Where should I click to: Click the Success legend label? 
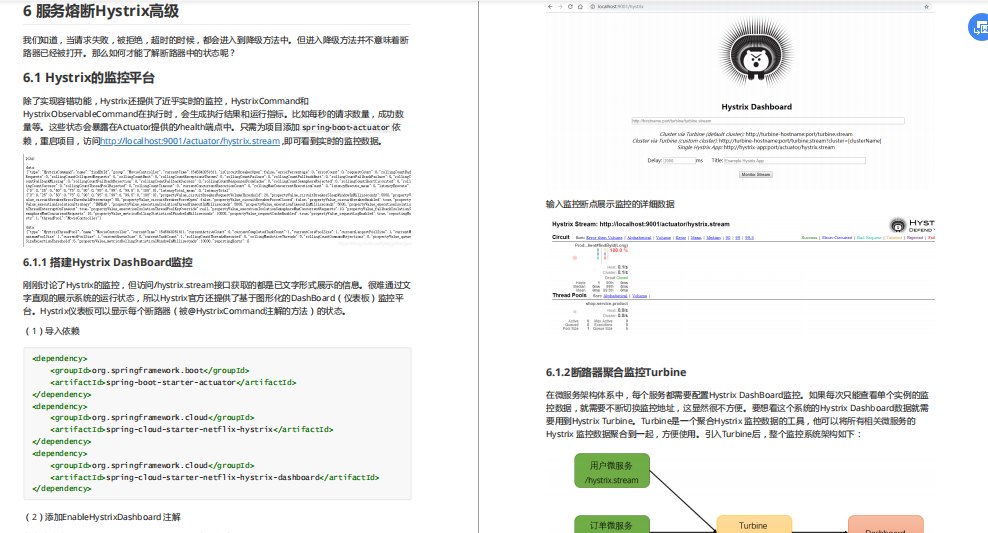coord(809,238)
